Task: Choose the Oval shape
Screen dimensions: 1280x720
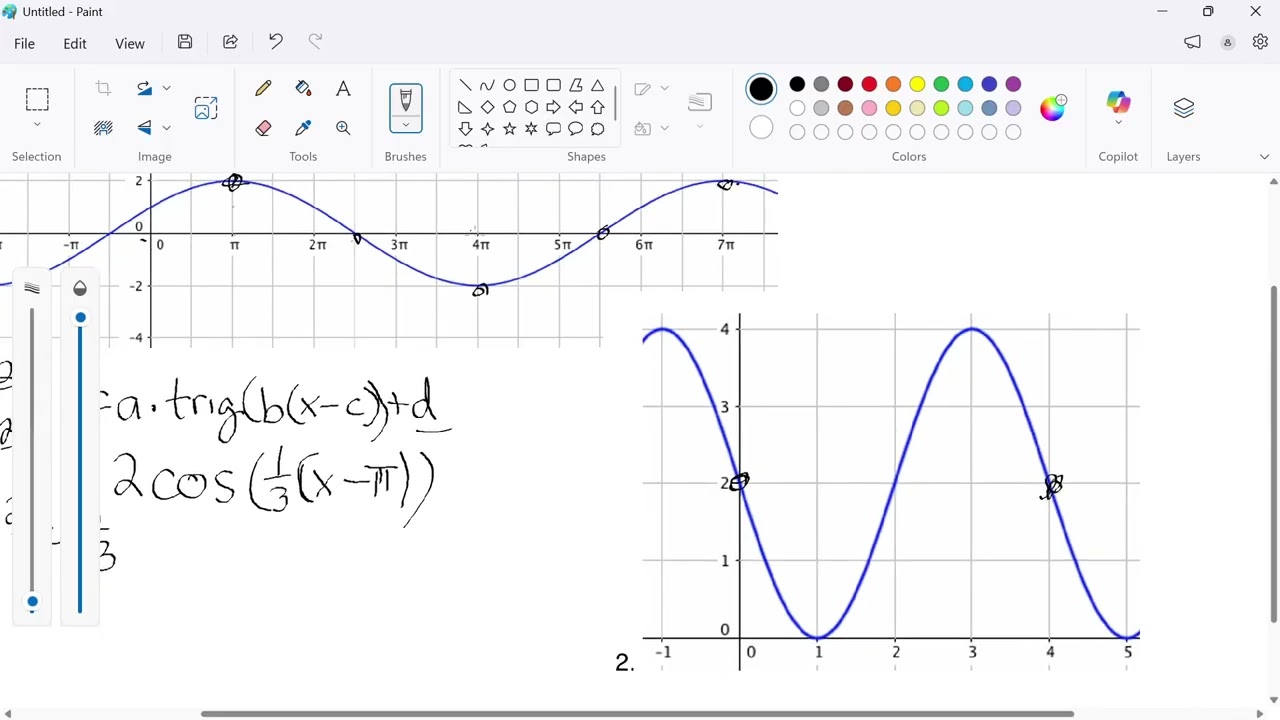Action: pos(509,85)
